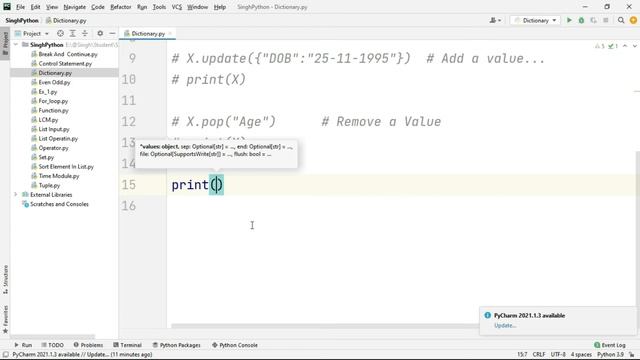
Task: Click the 15:7 line position indicator
Action: pos(522,355)
